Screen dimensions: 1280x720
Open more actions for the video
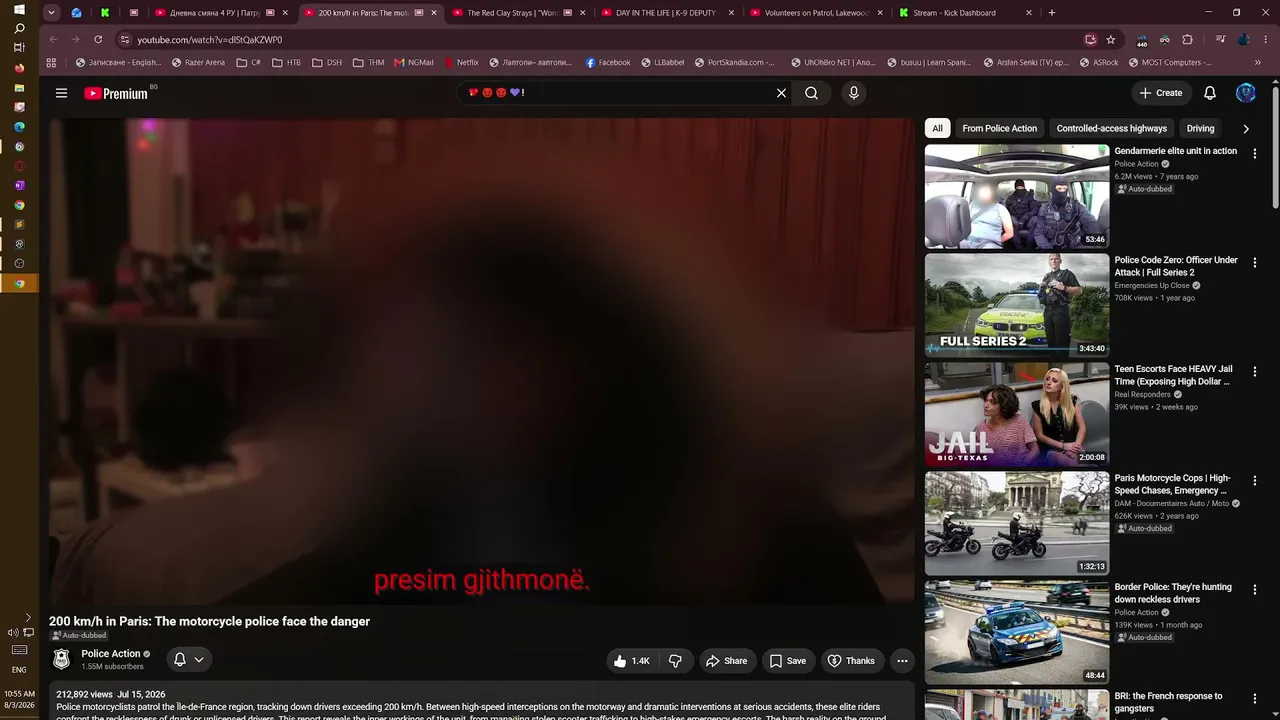point(902,661)
